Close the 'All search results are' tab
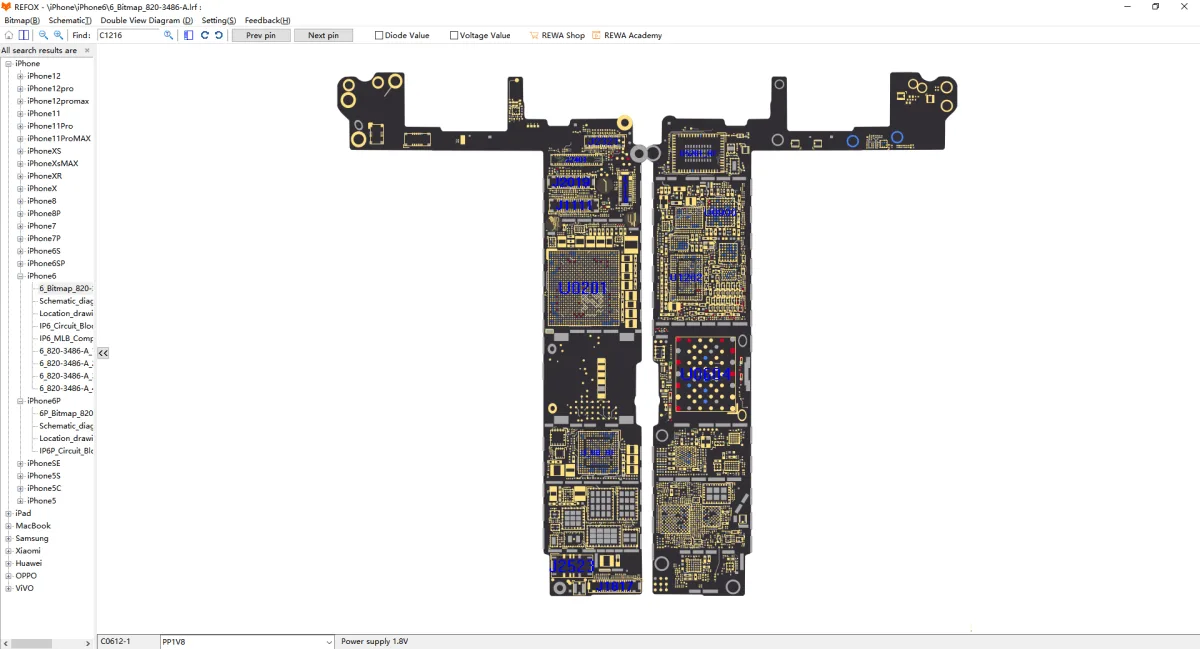Image resolution: width=1200 pixels, height=649 pixels. 87,50
